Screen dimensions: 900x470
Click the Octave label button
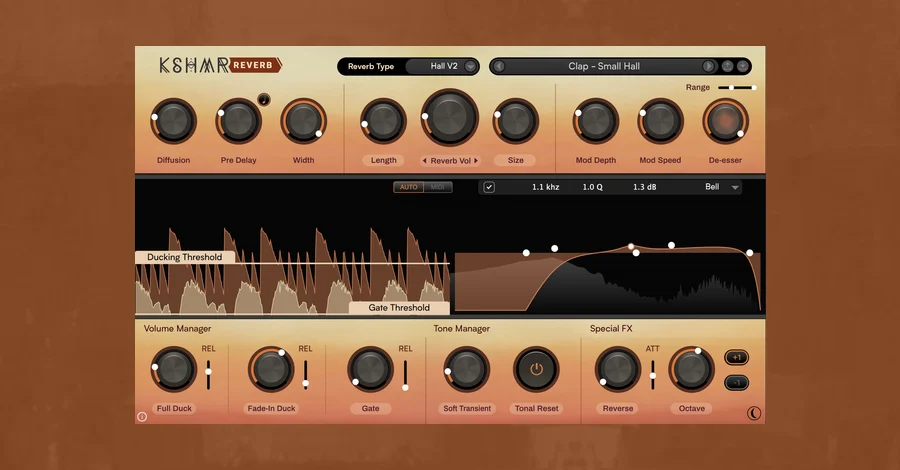coord(692,409)
